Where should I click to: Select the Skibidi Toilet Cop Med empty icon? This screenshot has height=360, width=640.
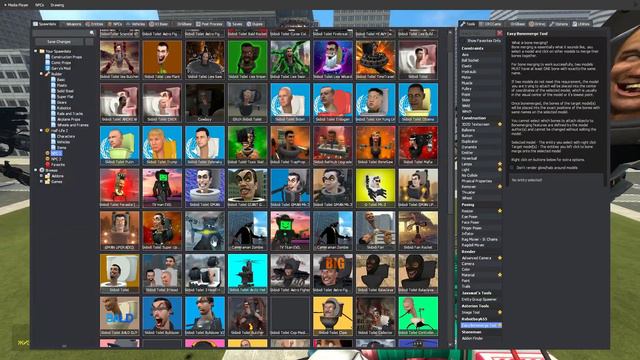click(x=290, y=316)
